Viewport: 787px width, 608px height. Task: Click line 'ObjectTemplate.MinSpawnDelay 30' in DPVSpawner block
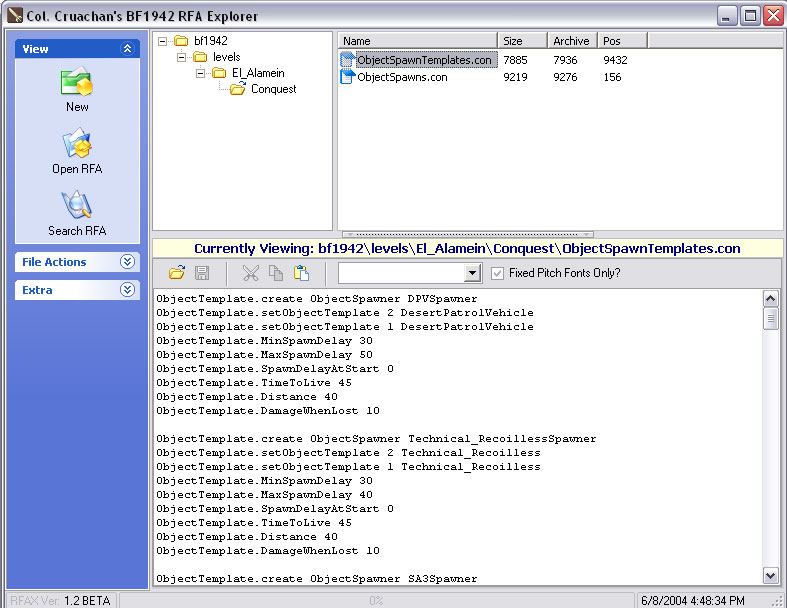[265, 340]
